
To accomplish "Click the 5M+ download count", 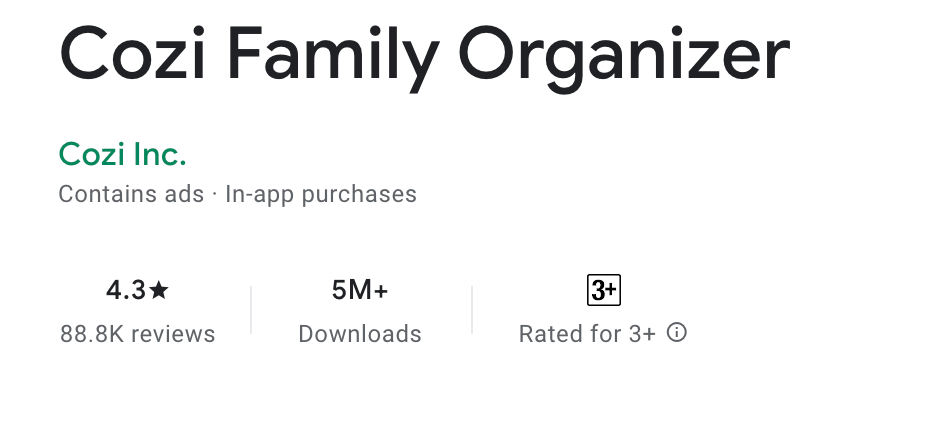I will (x=360, y=291).
